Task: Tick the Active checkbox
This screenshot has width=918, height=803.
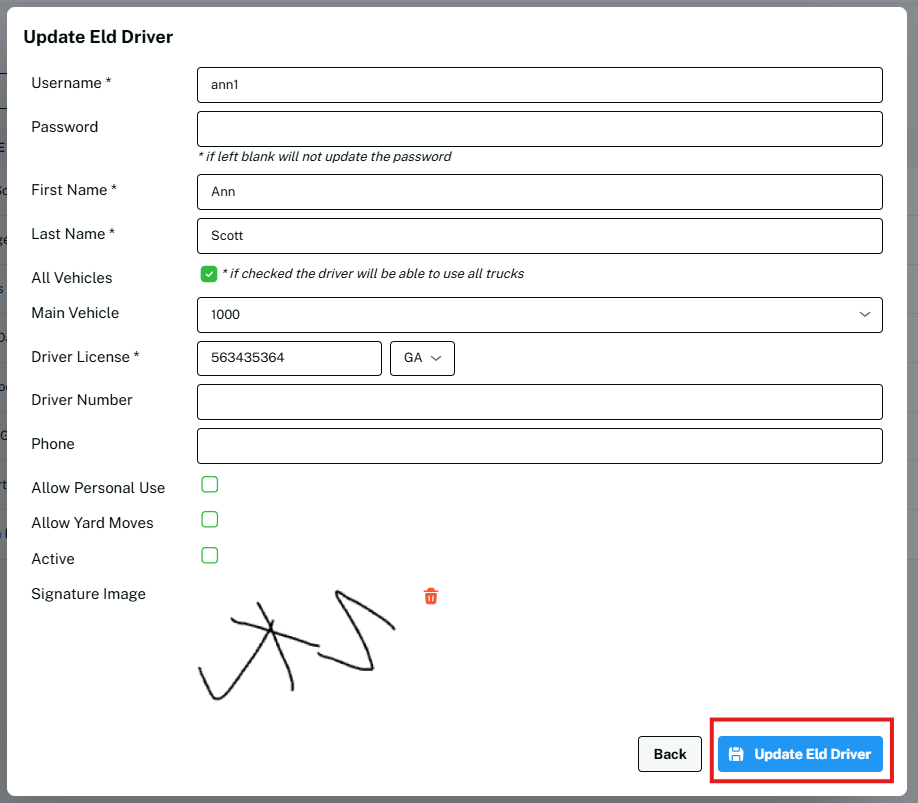Action: pos(210,556)
